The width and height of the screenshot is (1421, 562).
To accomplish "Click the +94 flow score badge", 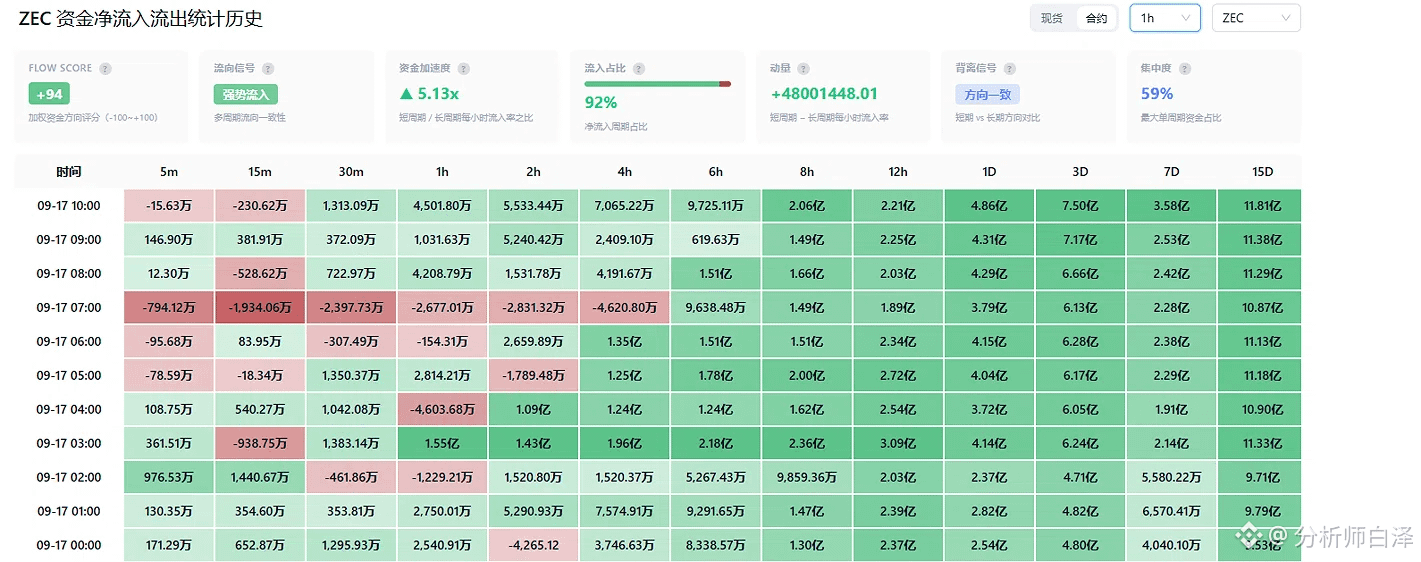I will [x=49, y=95].
